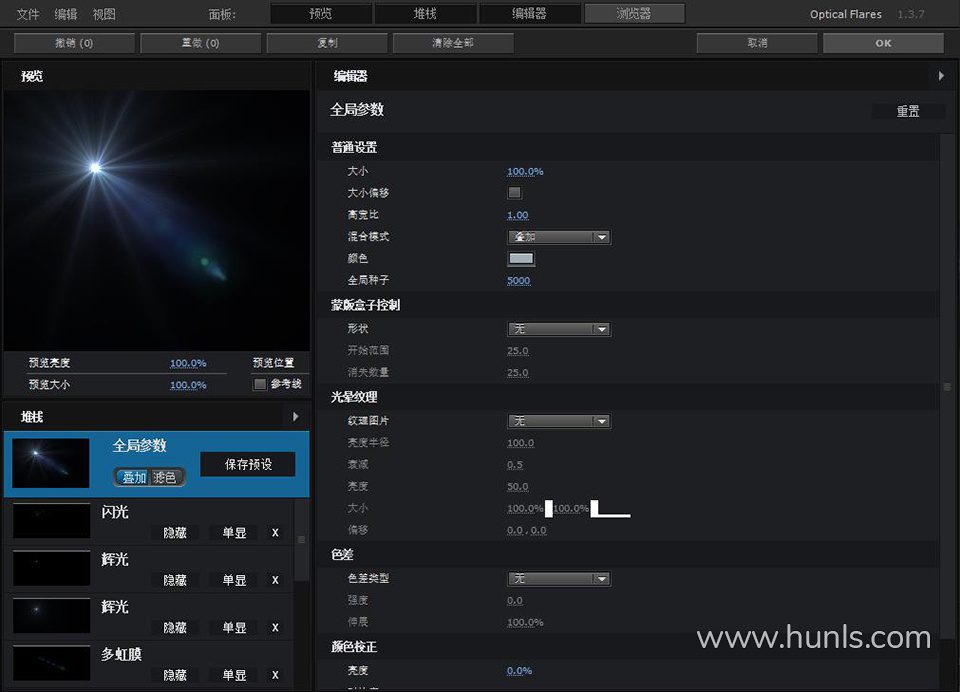
Task: Solo the 多虹膜 element
Action: click(234, 675)
